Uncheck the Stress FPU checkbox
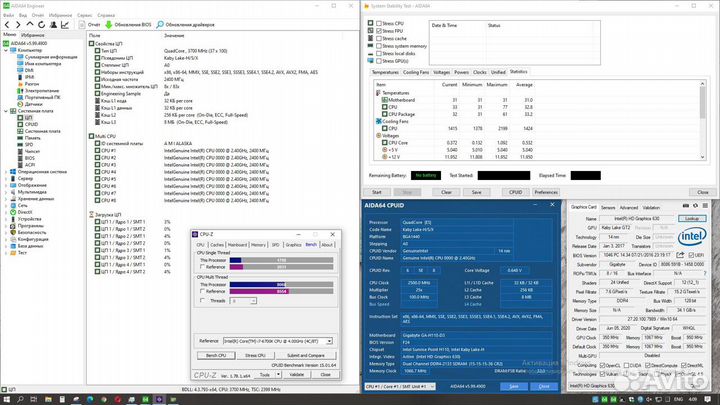The image size is (720, 405). coord(377,30)
